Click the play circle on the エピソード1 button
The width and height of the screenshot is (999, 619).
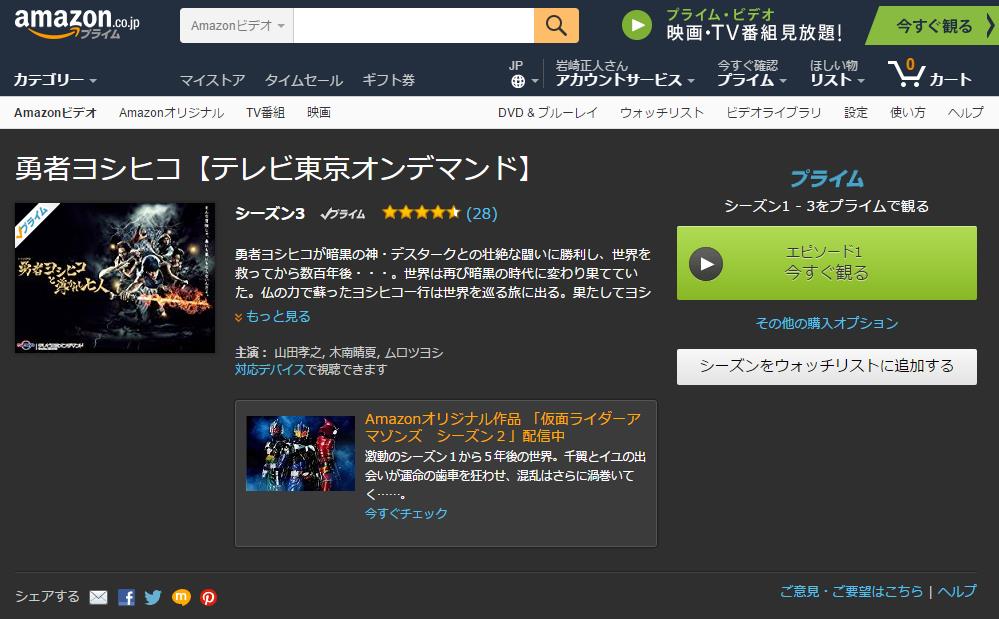(706, 264)
